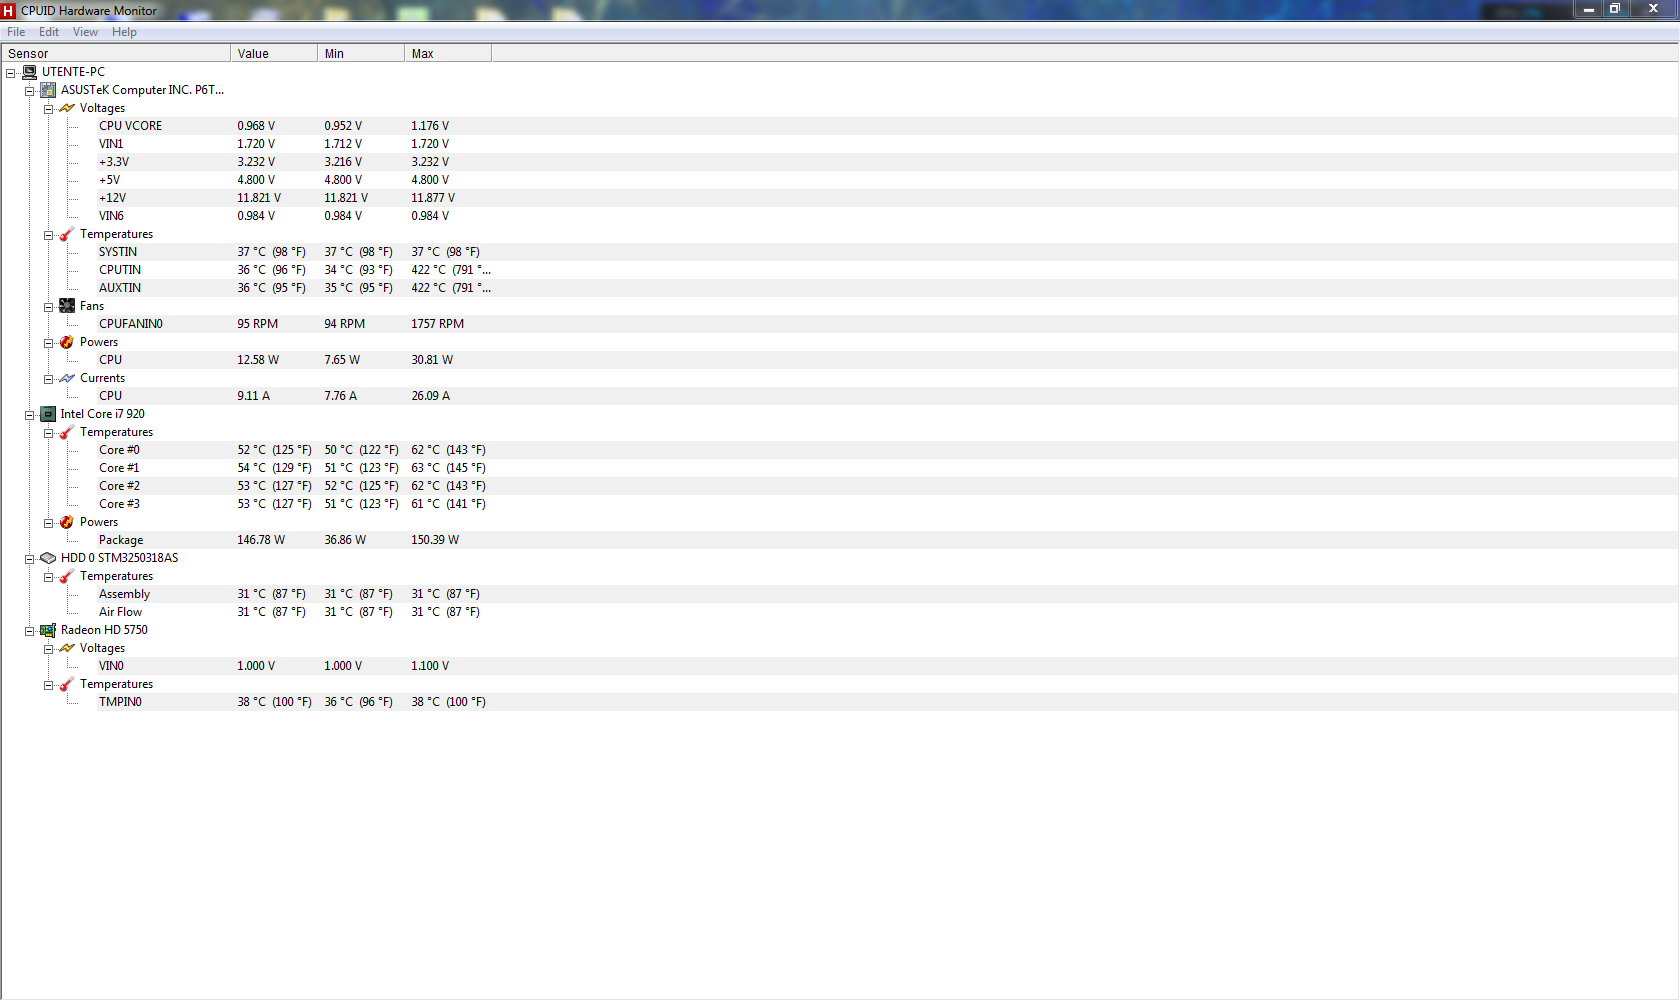Click the Radeon Voltages category icon
Image resolution: width=1680 pixels, height=1000 pixels.
point(67,648)
